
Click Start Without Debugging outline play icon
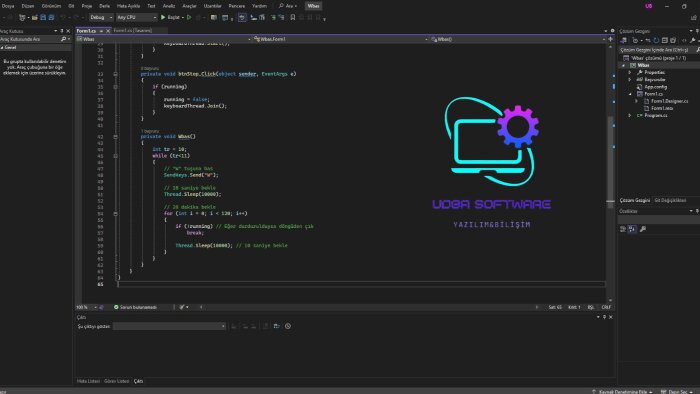pos(189,17)
